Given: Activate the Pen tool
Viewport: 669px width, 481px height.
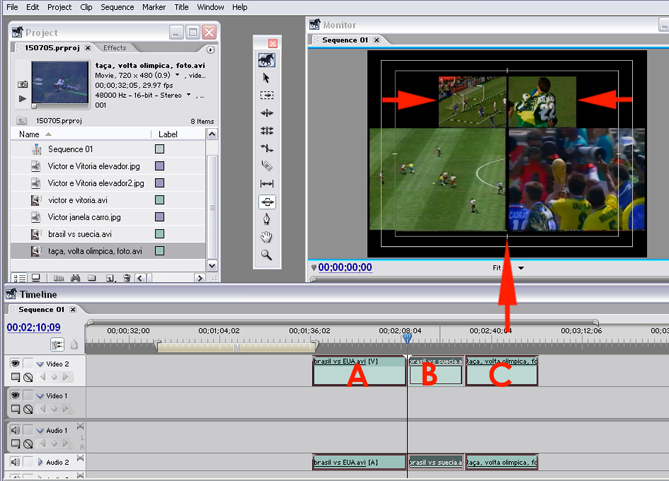Looking at the screenshot, I should point(266,219).
